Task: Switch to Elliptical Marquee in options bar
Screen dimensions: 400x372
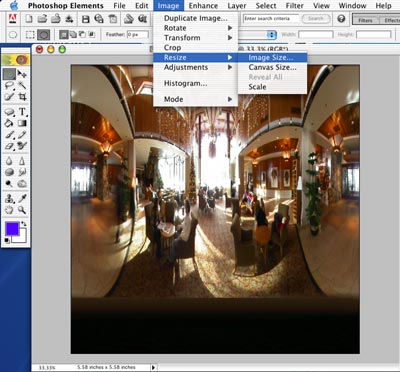Action: [x=44, y=34]
